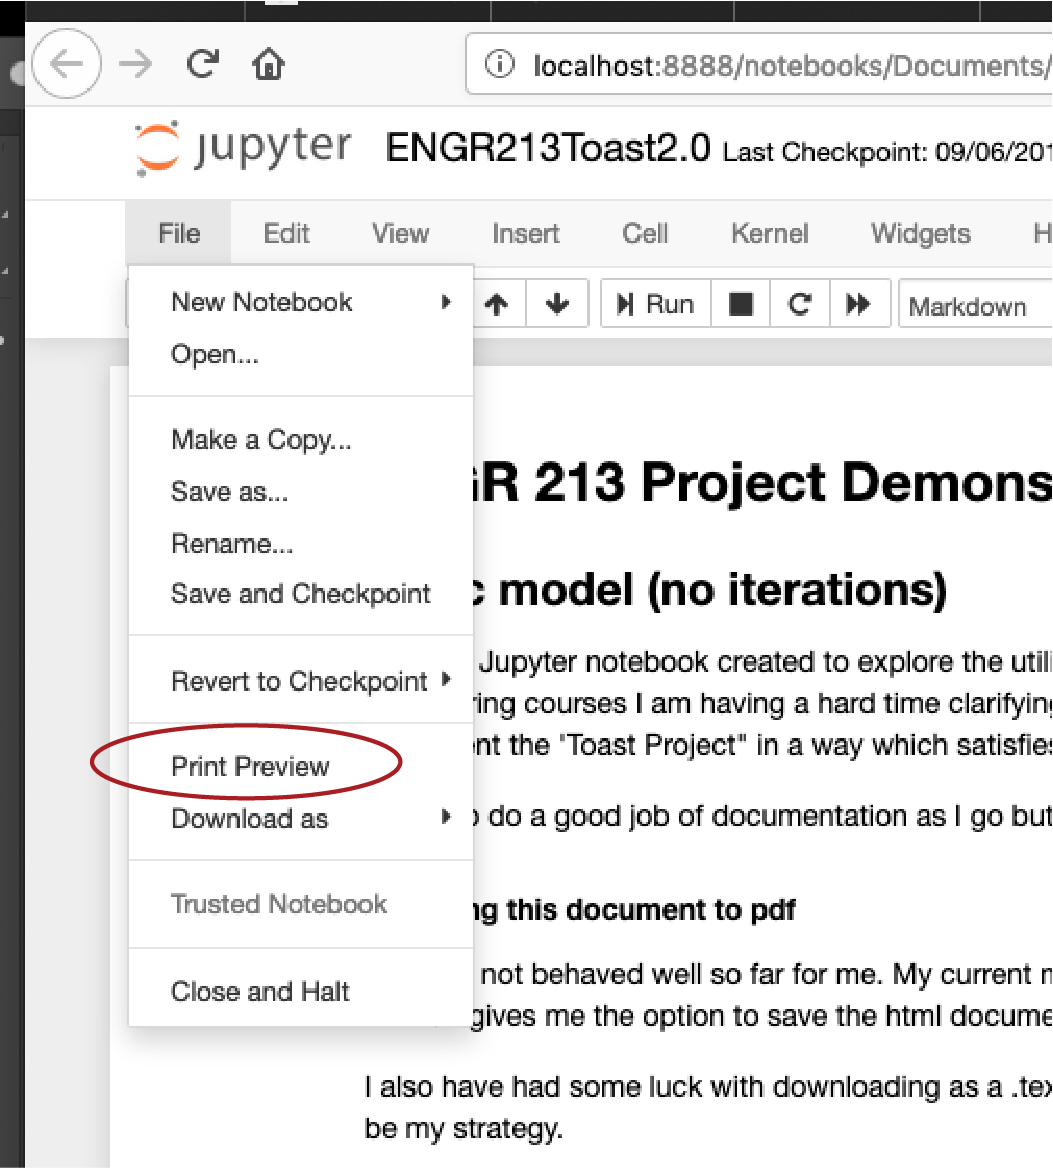
Task: Run the current cell
Action: pyautogui.click(x=655, y=305)
